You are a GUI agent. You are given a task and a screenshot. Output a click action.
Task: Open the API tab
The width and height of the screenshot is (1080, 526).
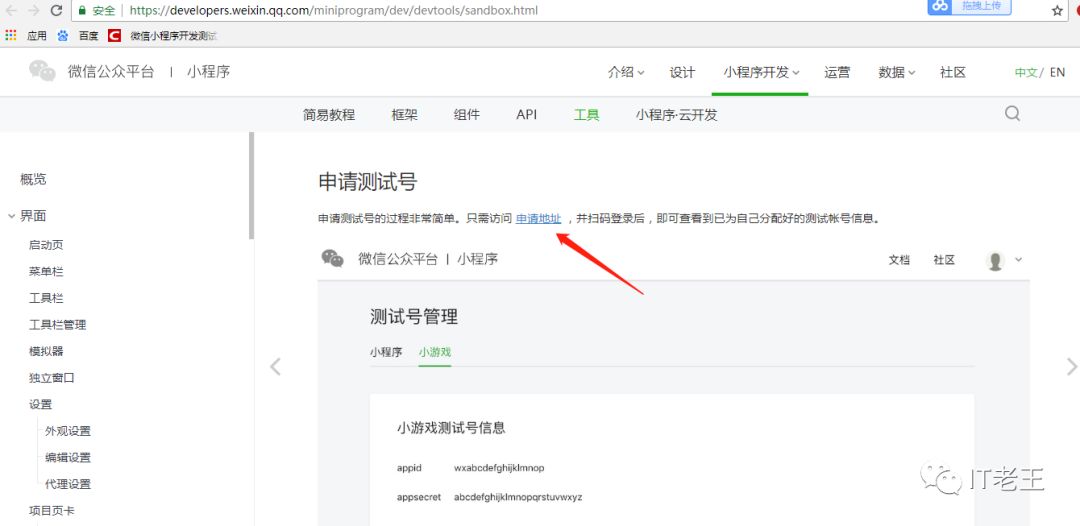click(526, 115)
